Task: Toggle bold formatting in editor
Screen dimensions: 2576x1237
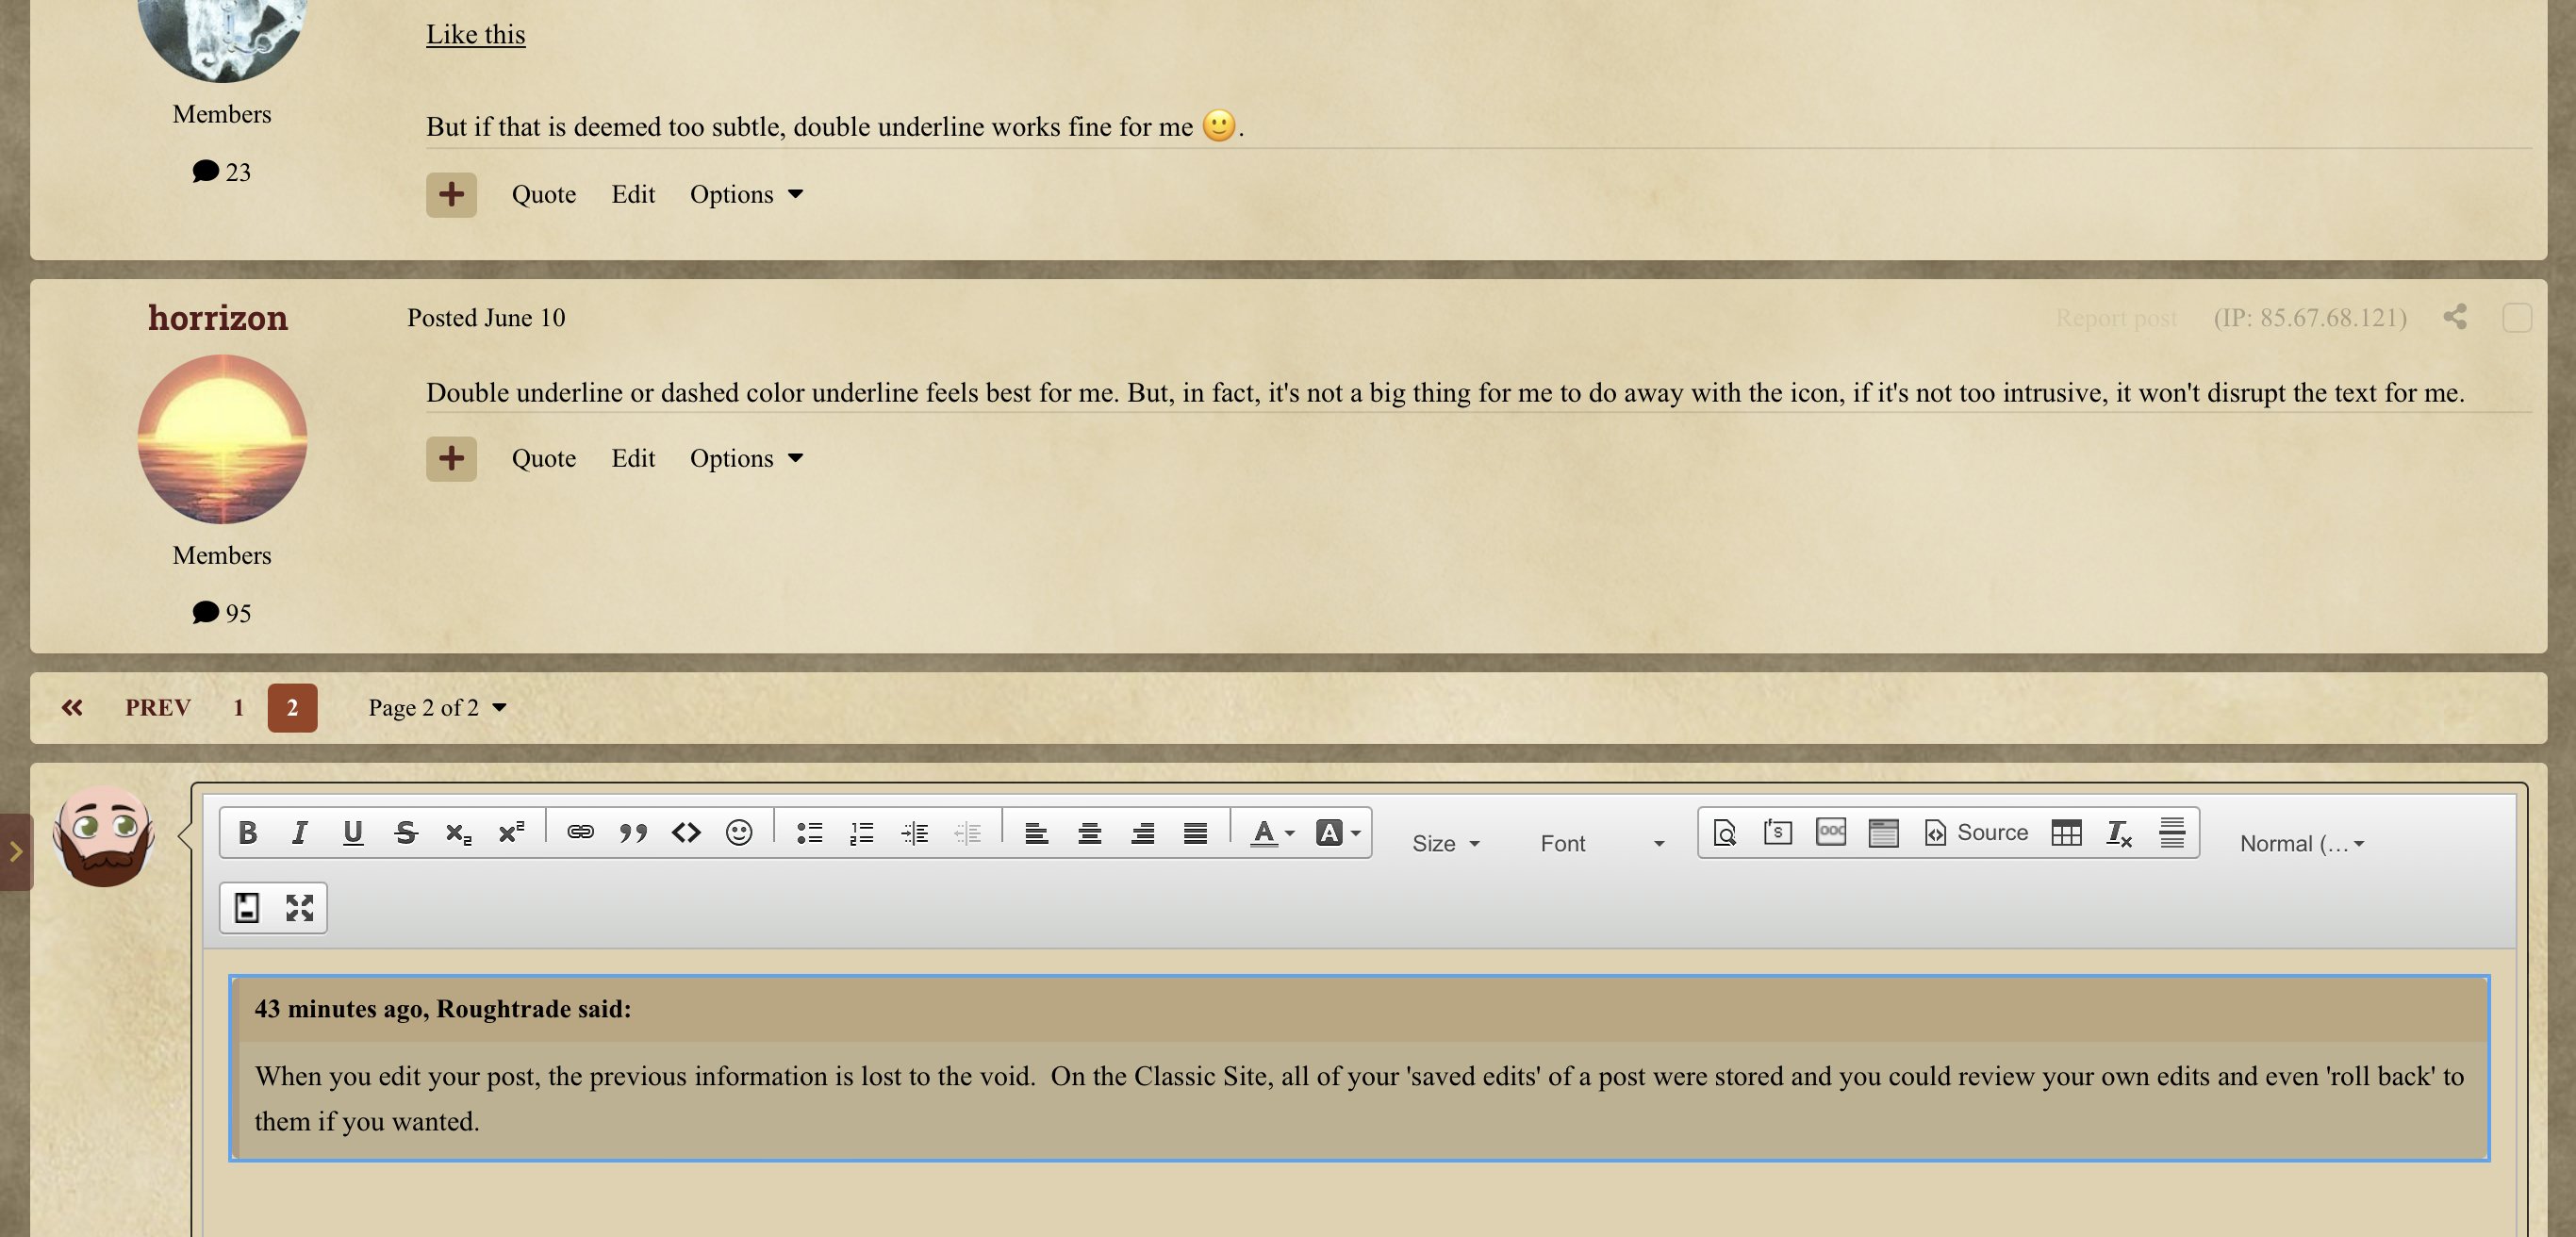Action: click(247, 832)
